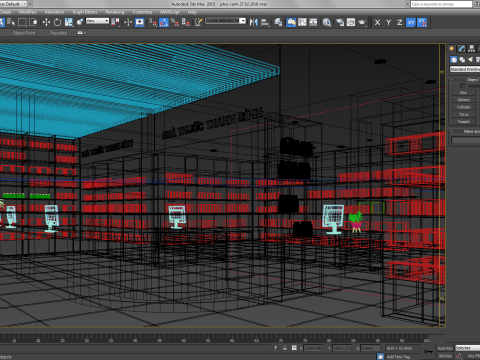Open the Rendering menu
Image resolution: width=480 pixels, height=360 pixels.
(x=115, y=12)
